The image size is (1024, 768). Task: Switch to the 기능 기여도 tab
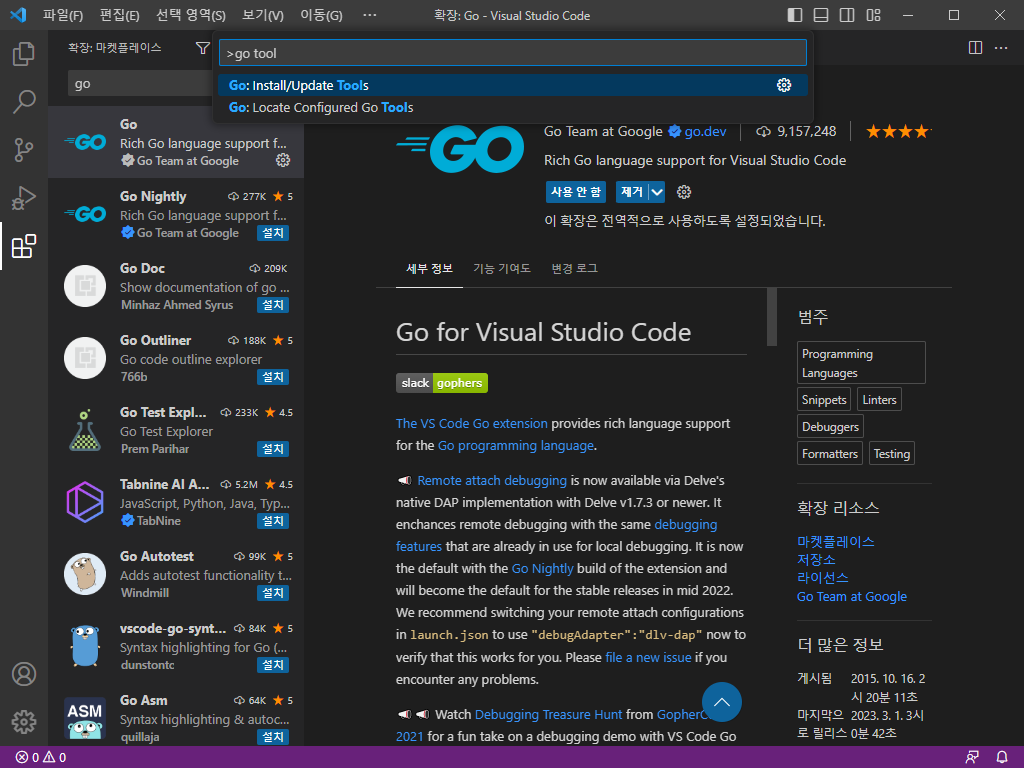(503, 268)
